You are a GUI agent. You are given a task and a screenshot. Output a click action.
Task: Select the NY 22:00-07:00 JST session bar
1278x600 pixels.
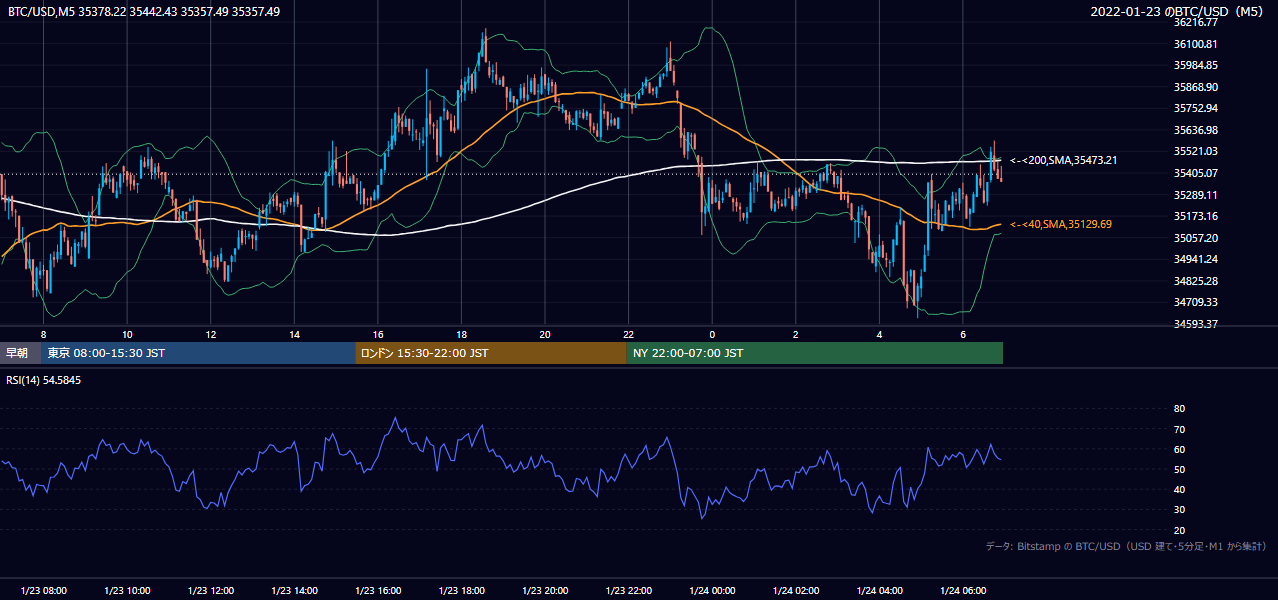(x=815, y=353)
